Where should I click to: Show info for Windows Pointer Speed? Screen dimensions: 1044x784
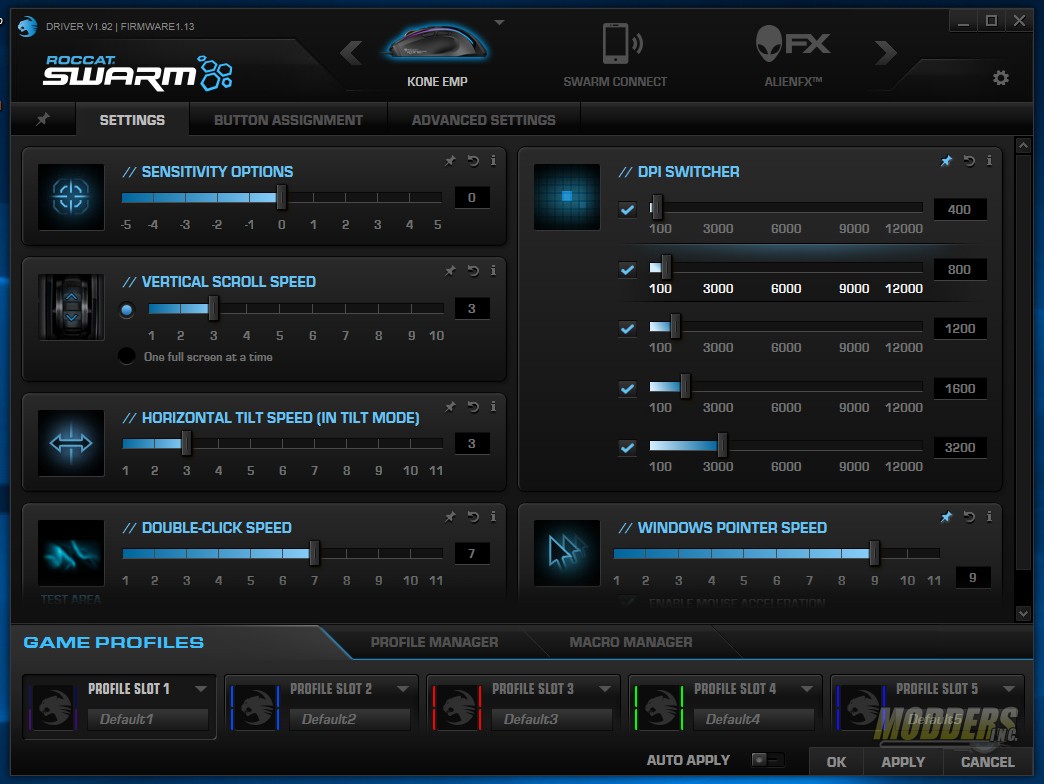coord(989,516)
